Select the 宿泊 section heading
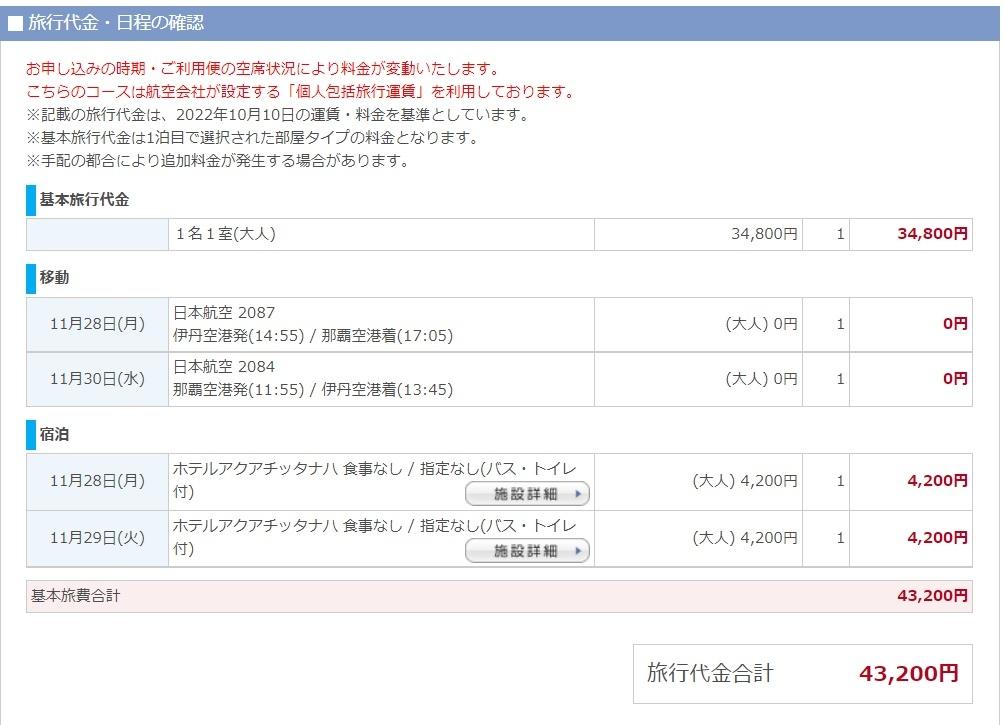The height and width of the screenshot is (725, 1004). pyautogui.click(x=54, y=435)
